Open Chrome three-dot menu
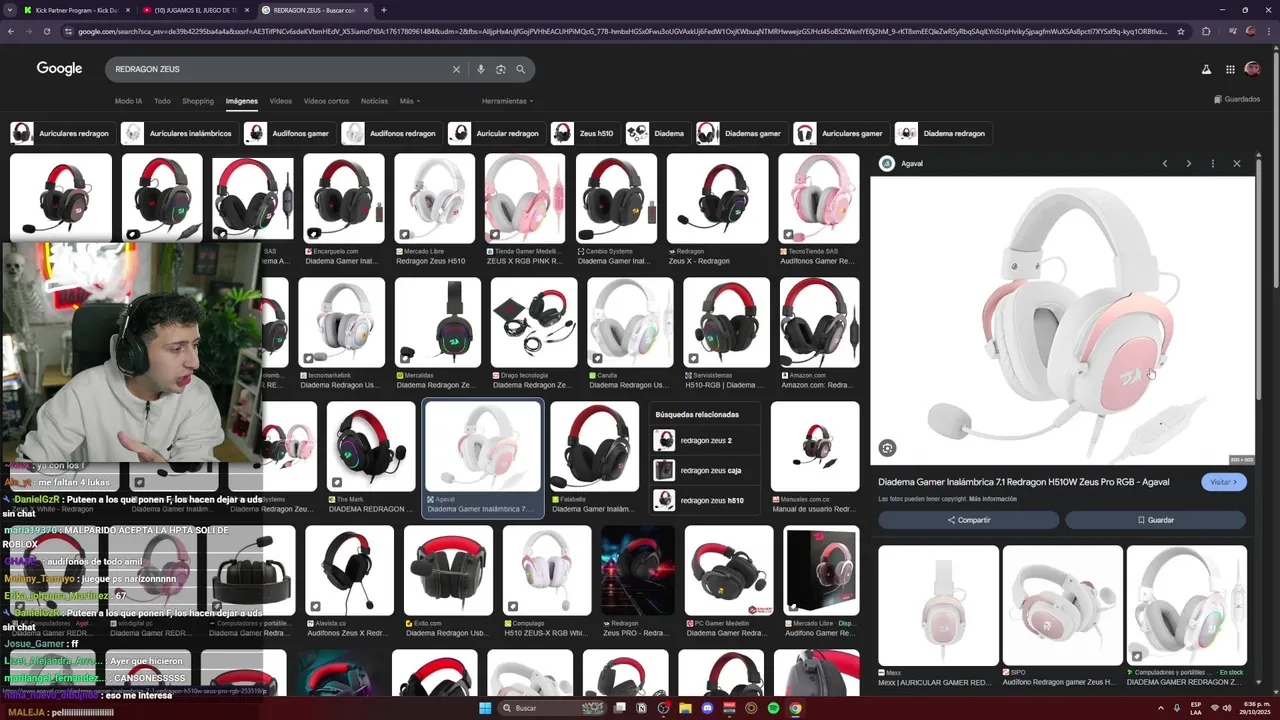1280x720 pixels. coord(1269,31)
